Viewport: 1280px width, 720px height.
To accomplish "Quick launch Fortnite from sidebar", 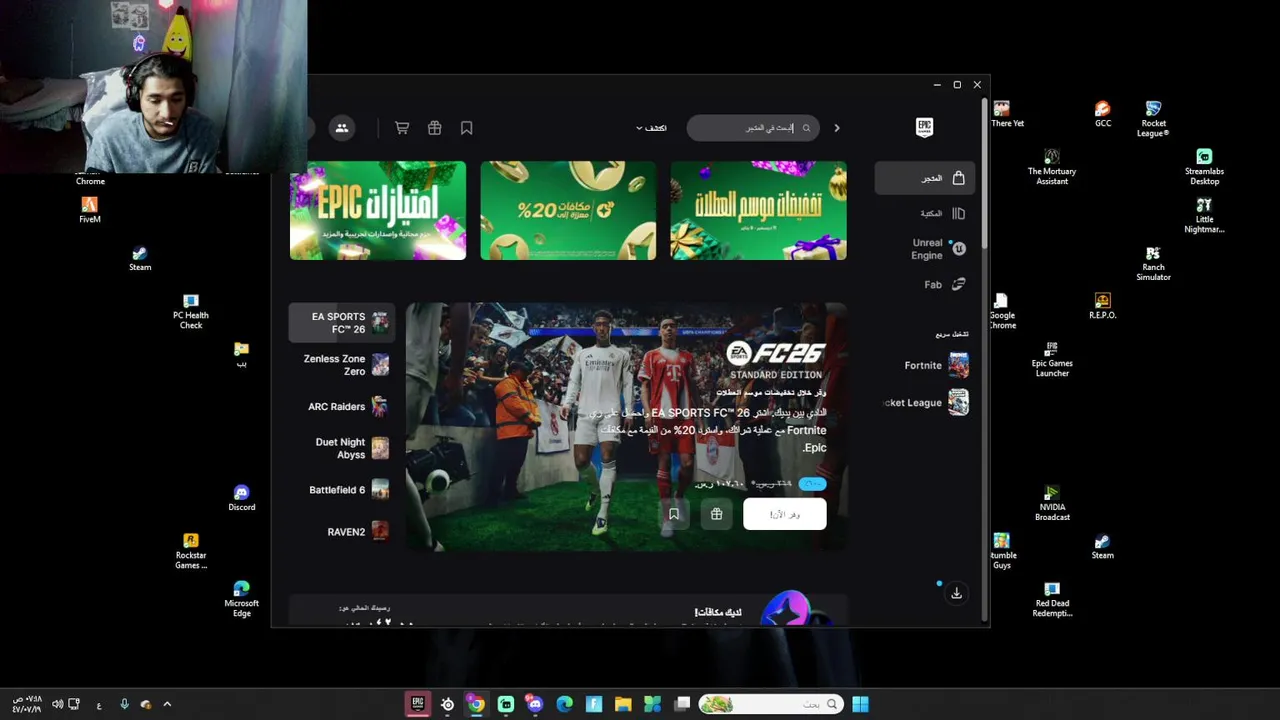I will 936,365.
